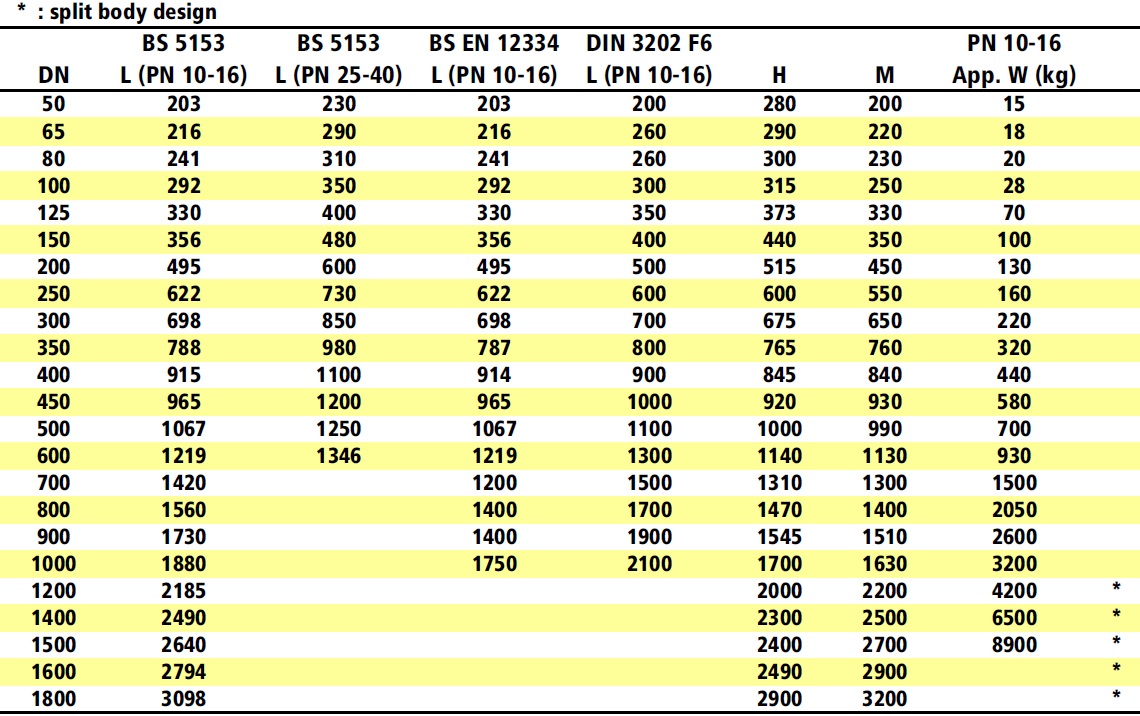The height and width of the screenshot is (716, 1140).
Task: Click weight 6500 in DN 1400 row
Action: click(x=1014, y=618)
